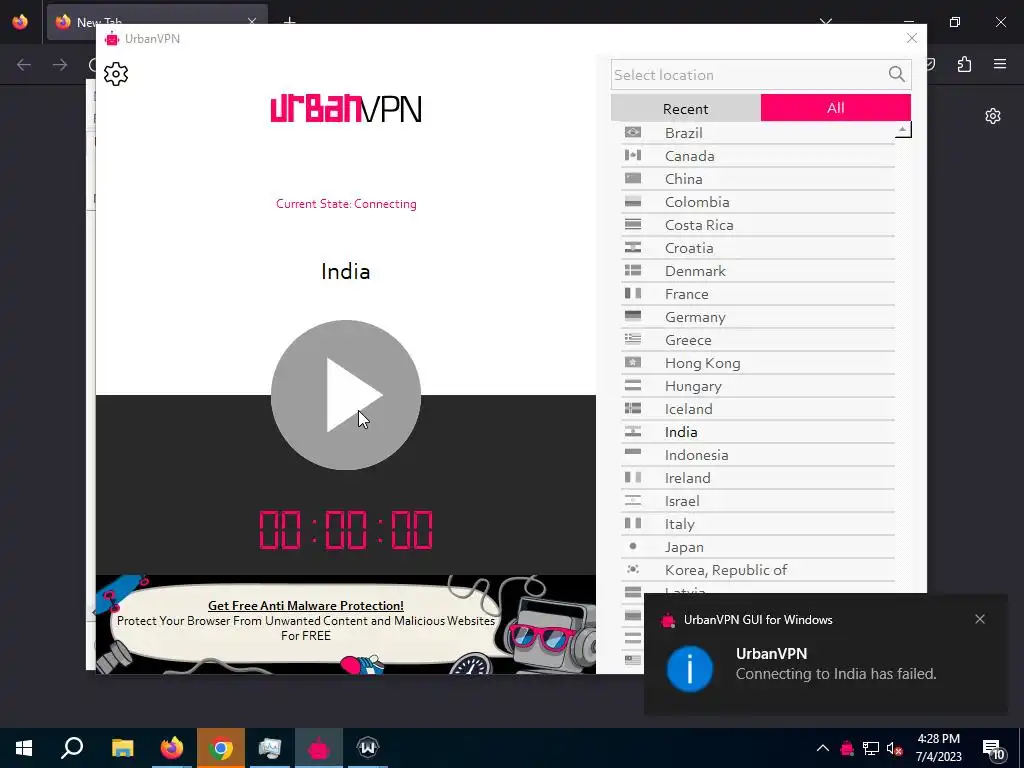Switch to the Recent tab
Screen dimensions: 1024x768
tap(686, 108)
